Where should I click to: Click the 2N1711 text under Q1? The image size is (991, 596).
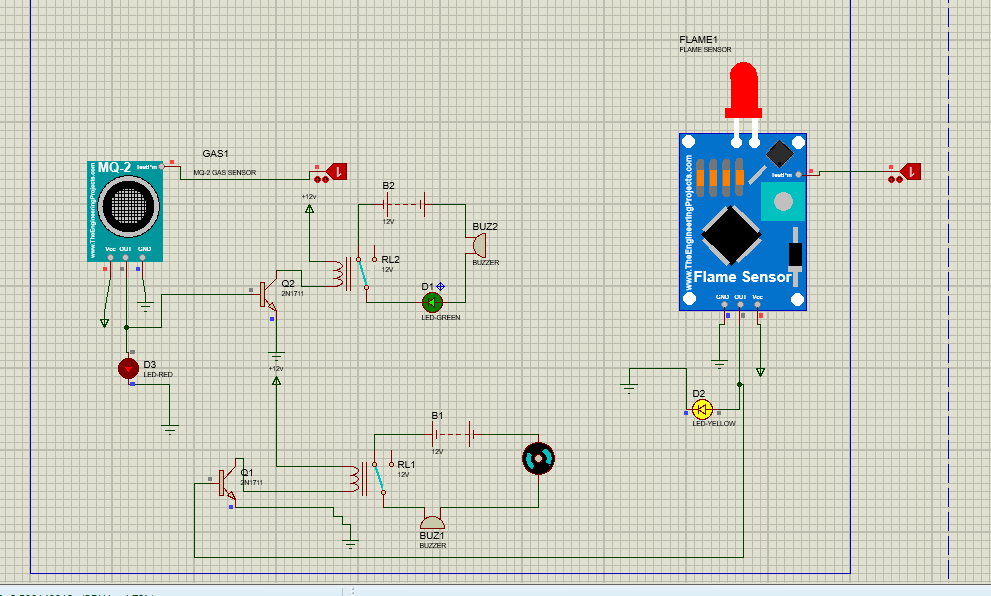point(251,482)
